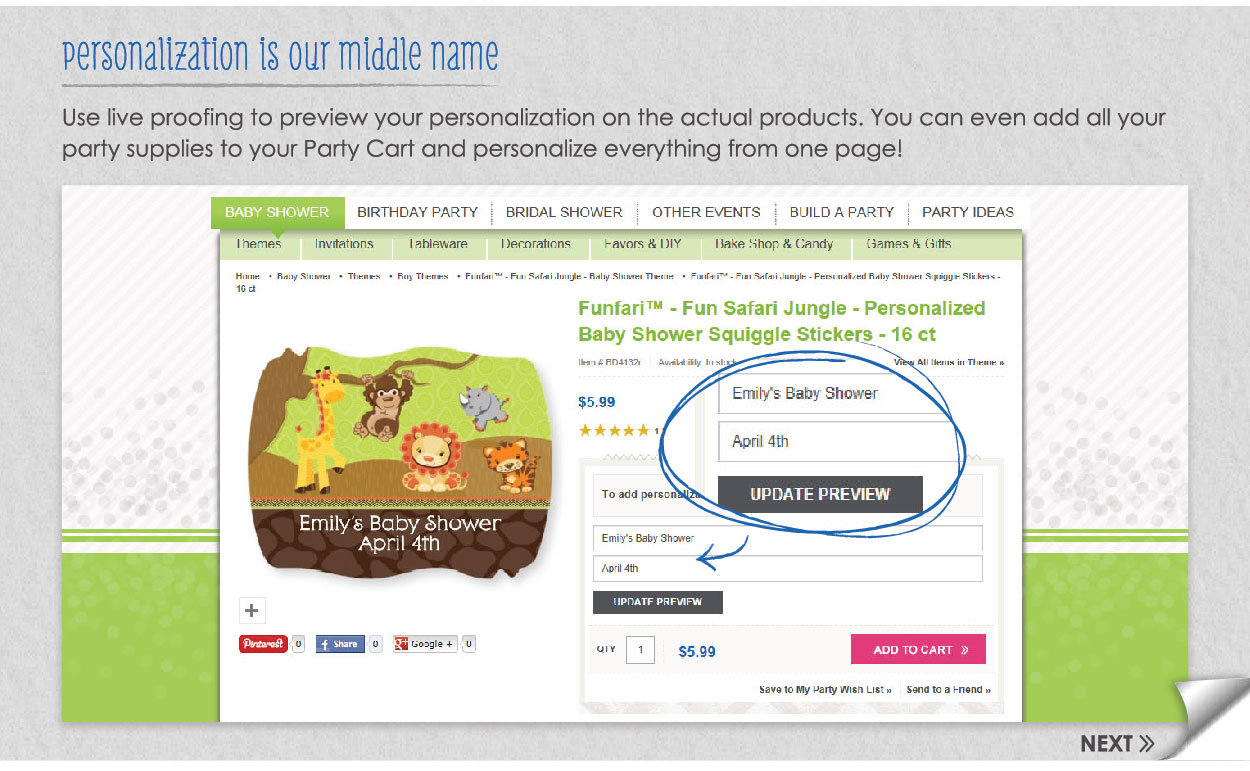
Task: Click the quantity input field
Action: (x=640, y=650)
